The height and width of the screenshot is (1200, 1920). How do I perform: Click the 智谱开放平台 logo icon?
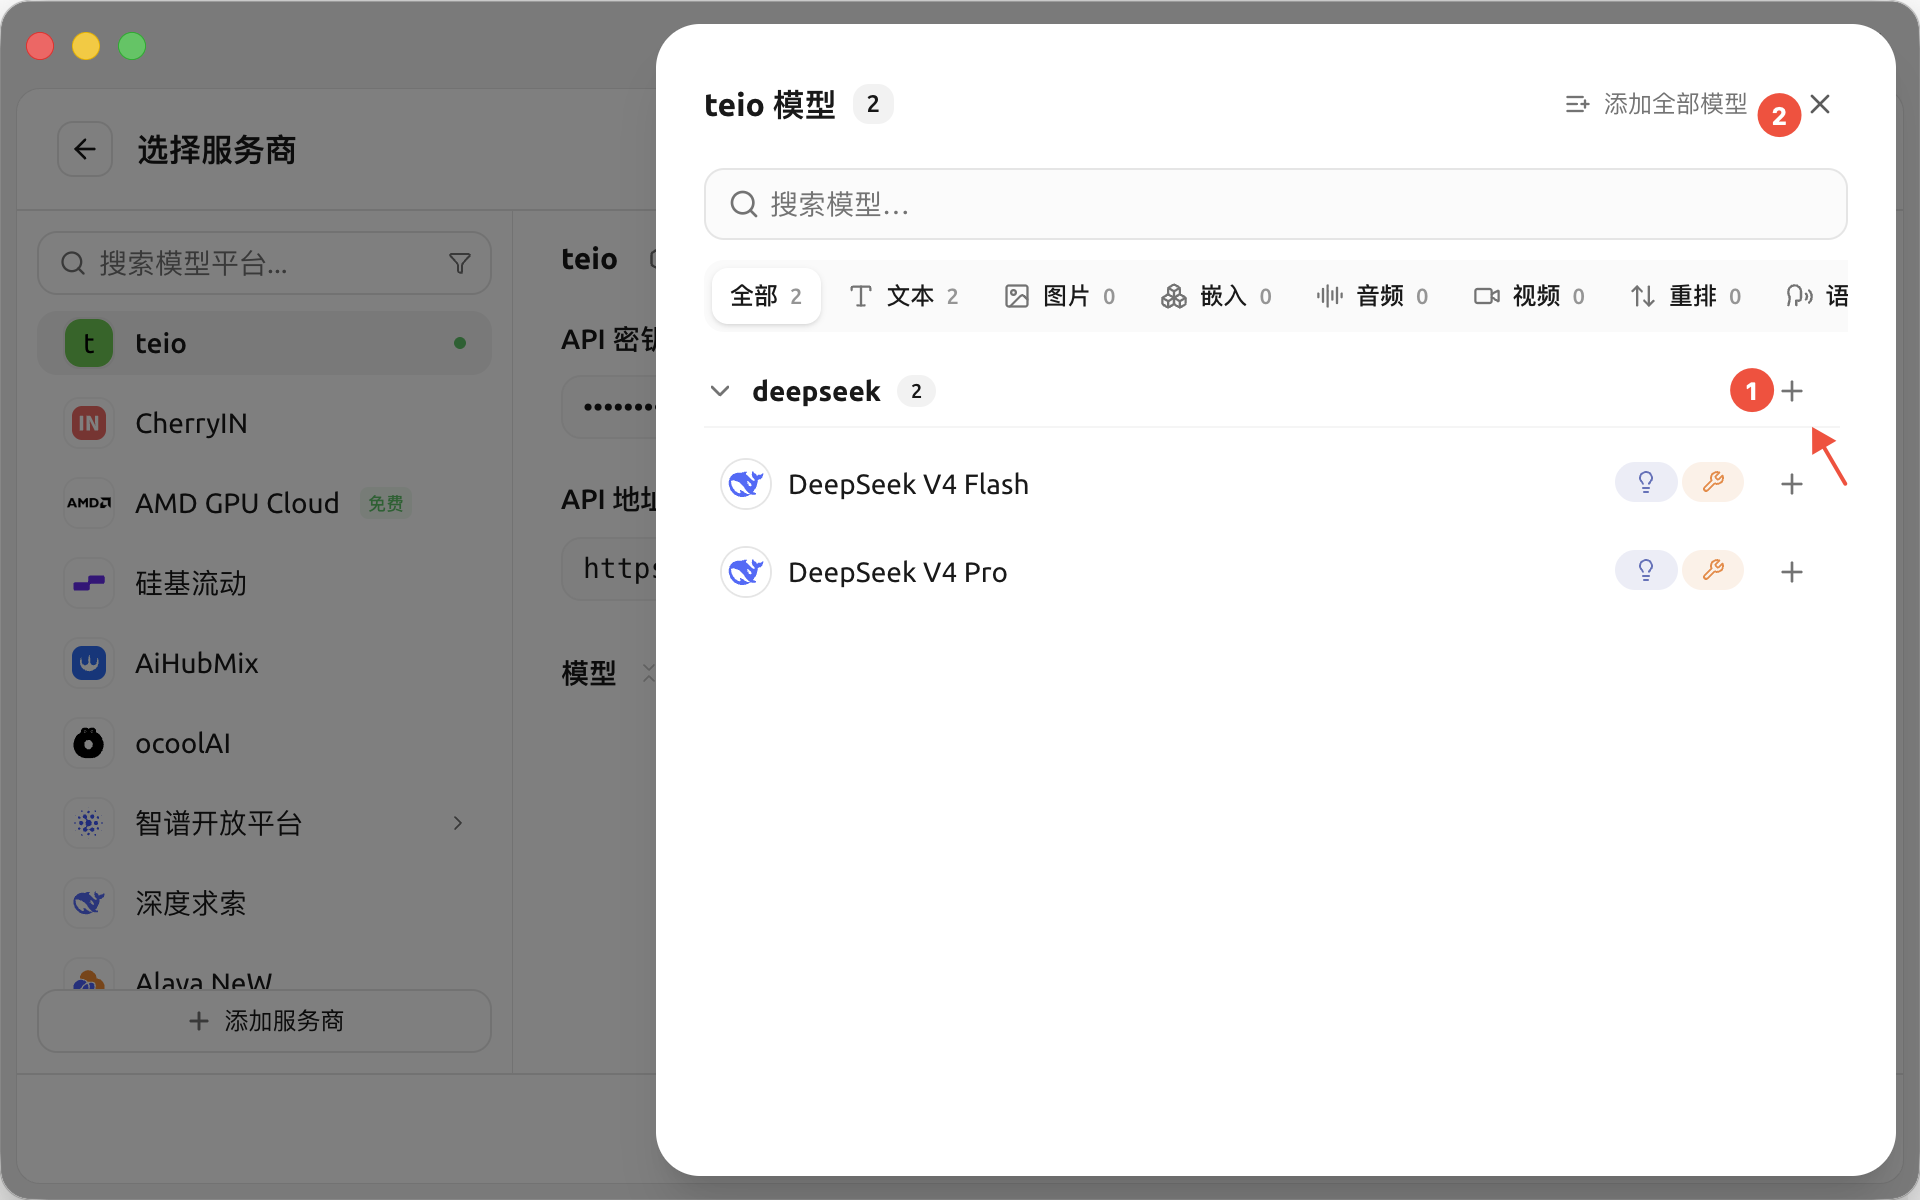[x=89, y=823]
